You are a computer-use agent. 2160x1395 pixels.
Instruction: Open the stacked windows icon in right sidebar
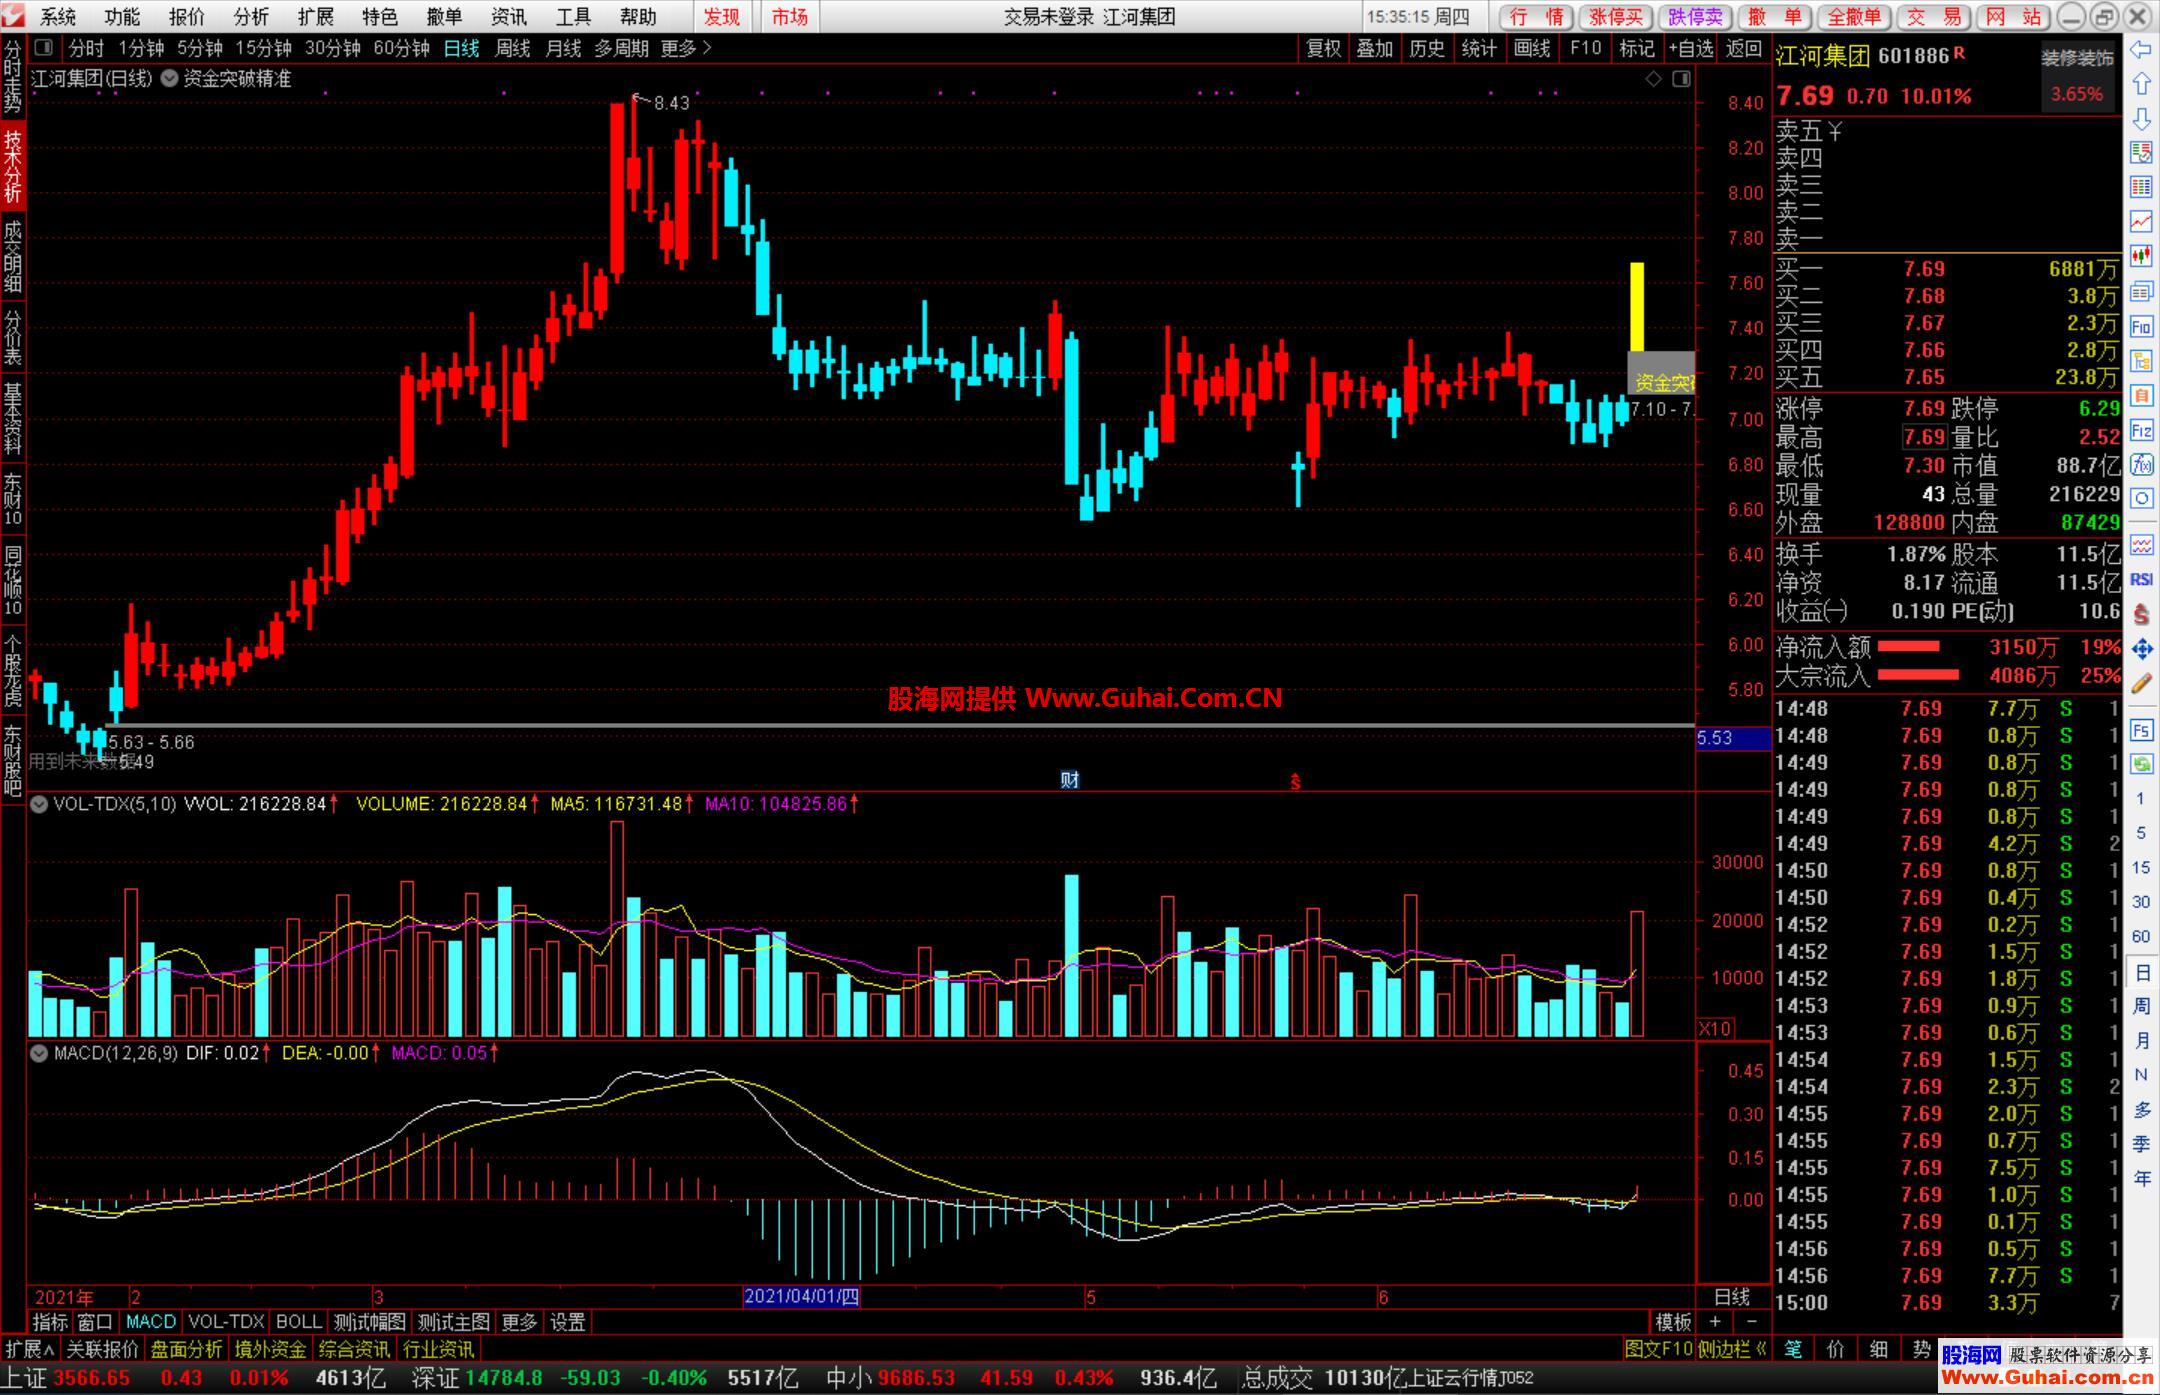[x=2141, y=291]
